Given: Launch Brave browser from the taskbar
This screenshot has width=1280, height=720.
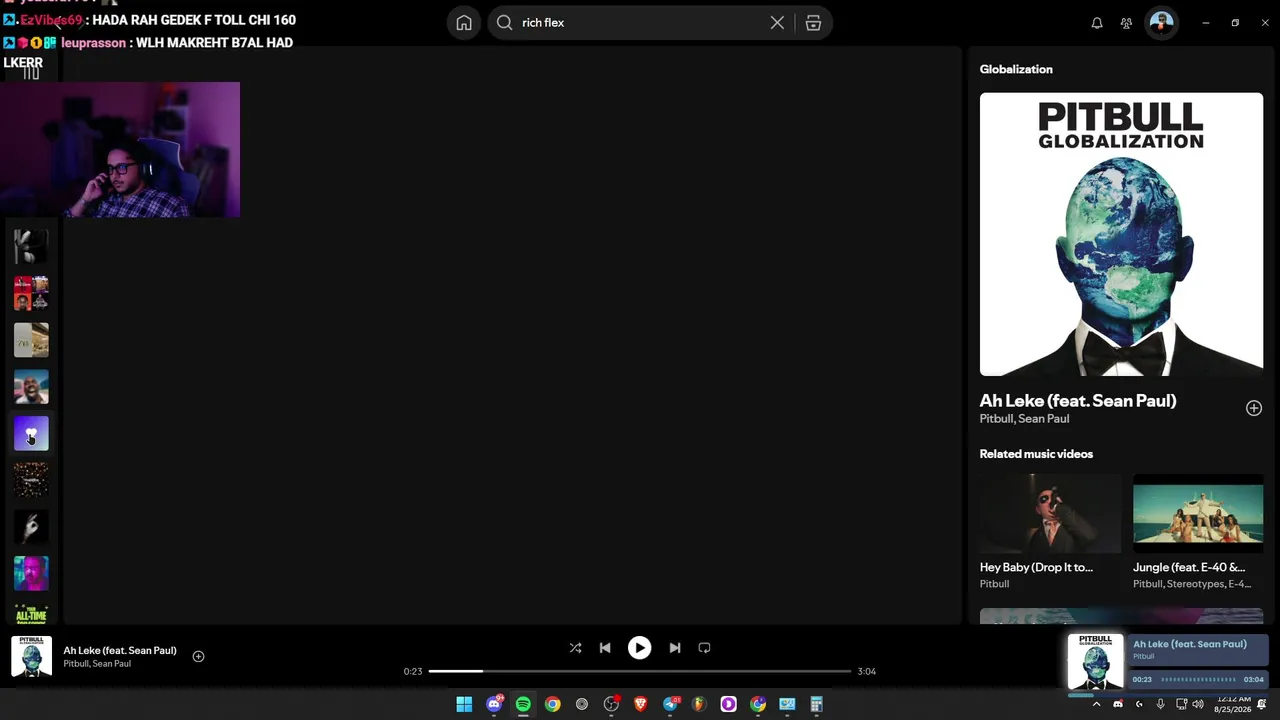Looking at the screenshot, I should coord(641,704).
